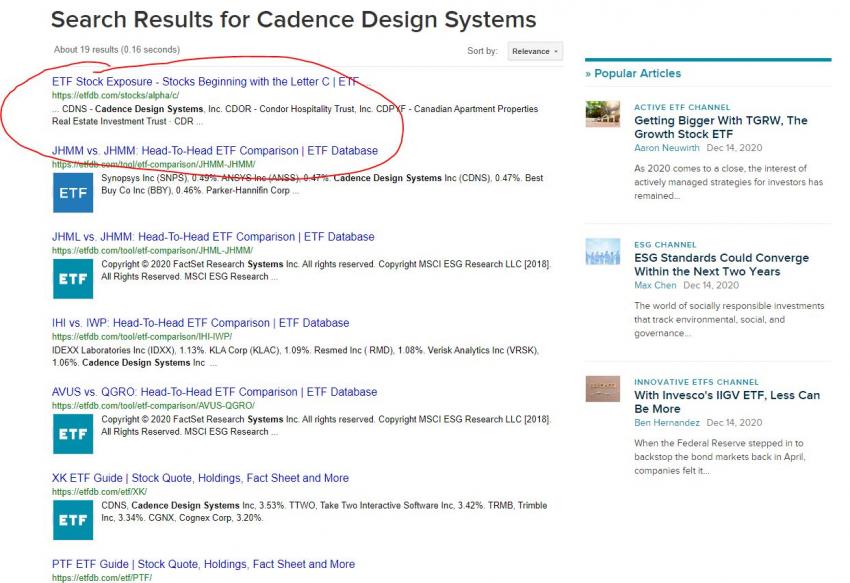
Task: Open the IHI vs. IWP comparison result
Action: pos(201,323)
